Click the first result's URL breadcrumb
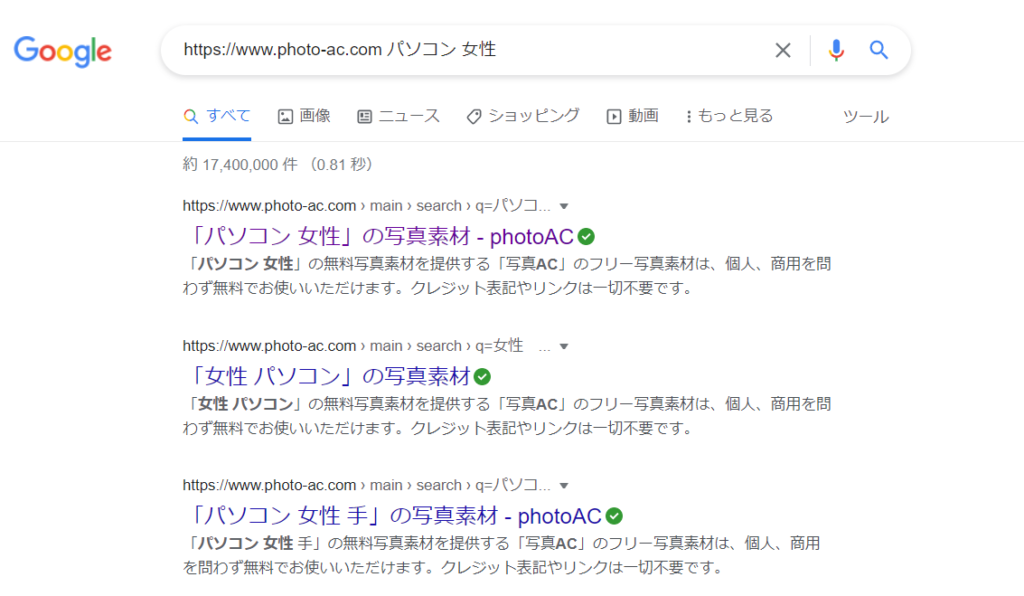The height and width of the screenshot is (596, 1024). (366, 206)
